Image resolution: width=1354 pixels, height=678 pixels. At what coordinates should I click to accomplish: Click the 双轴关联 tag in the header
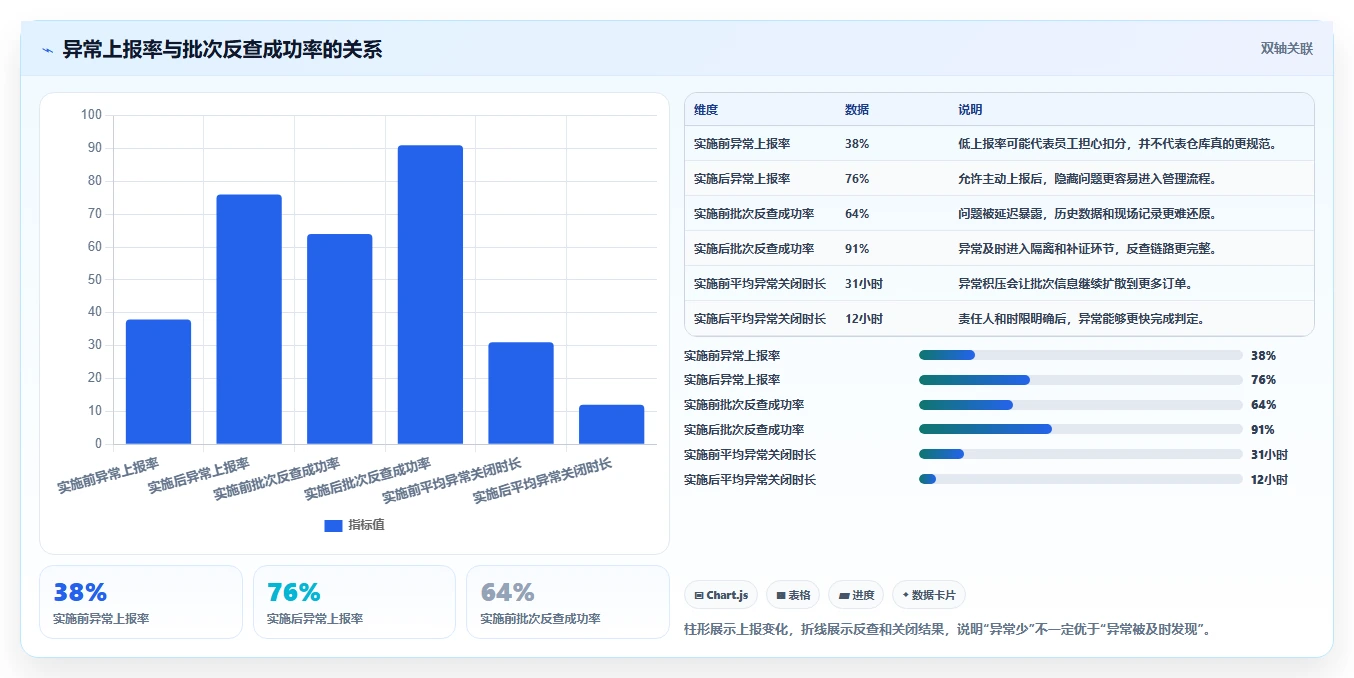point(1286,48)
